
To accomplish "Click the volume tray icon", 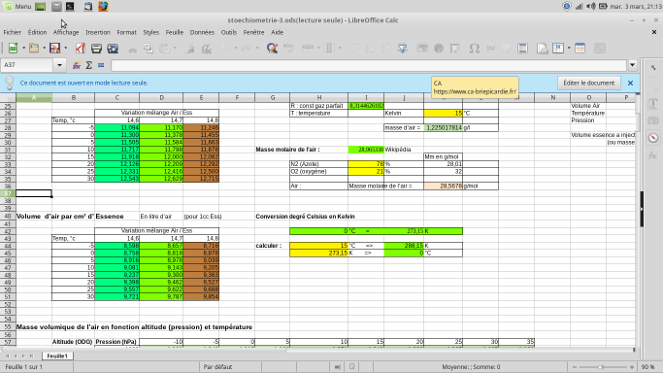I will [x=591, y=6].
